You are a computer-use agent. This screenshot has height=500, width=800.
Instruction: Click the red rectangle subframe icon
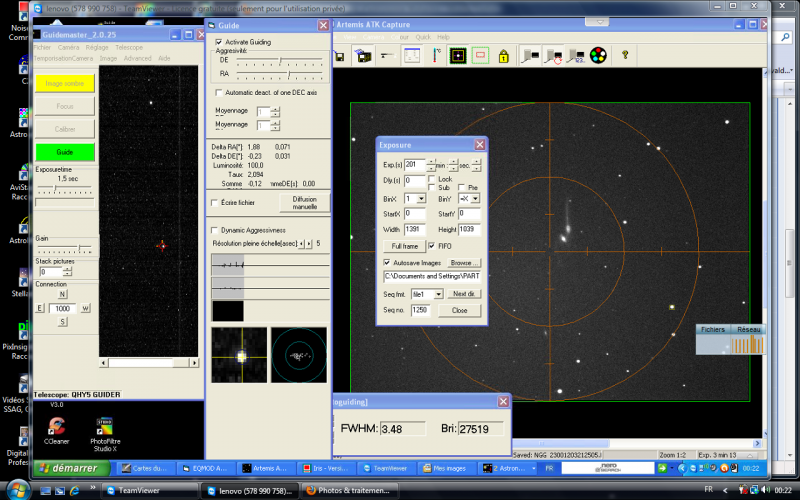[x=480, y=57]
